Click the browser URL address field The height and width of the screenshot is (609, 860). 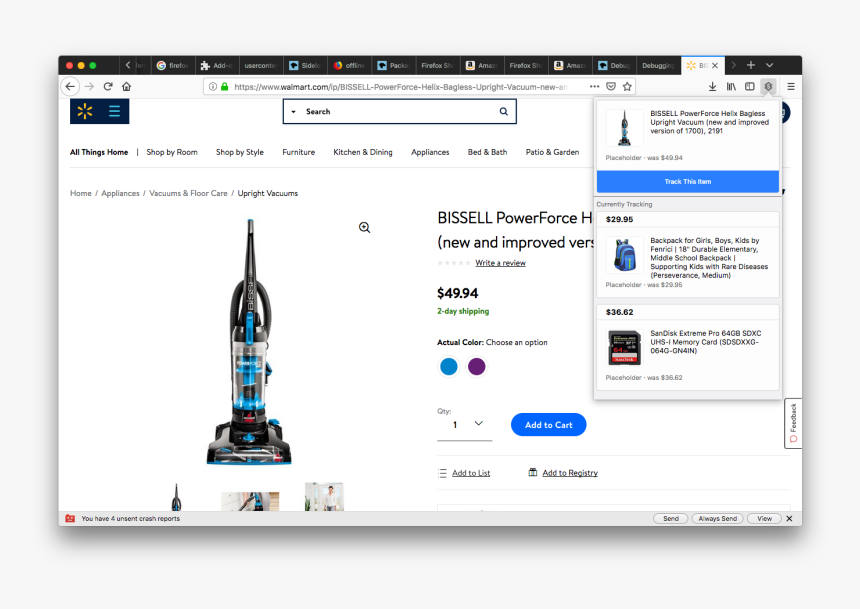(x=400, y=87)
